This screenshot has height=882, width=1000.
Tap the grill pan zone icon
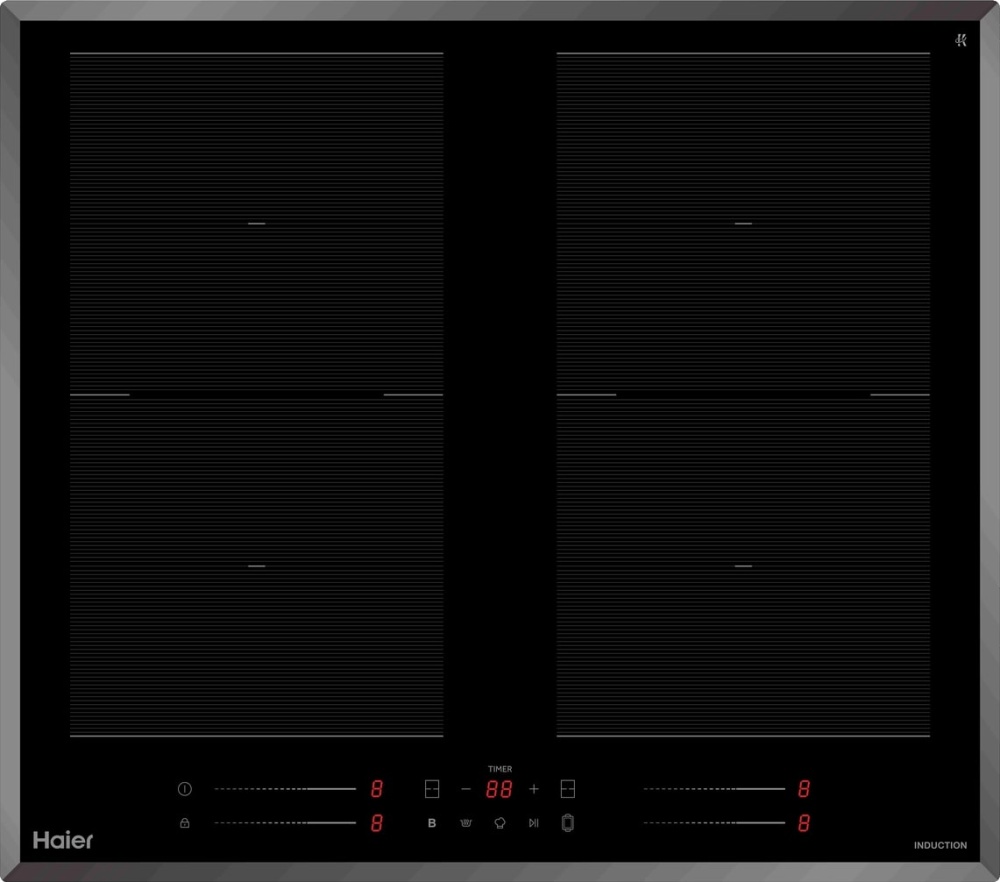pyautogui.click(x=568, y=823)
